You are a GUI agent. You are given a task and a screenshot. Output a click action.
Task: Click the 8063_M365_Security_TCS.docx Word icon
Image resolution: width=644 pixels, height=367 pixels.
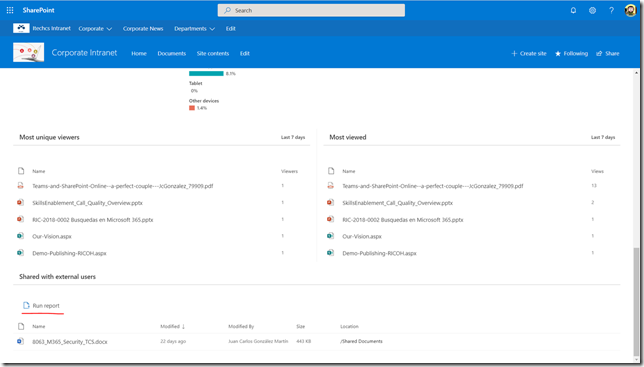point(20,341)
